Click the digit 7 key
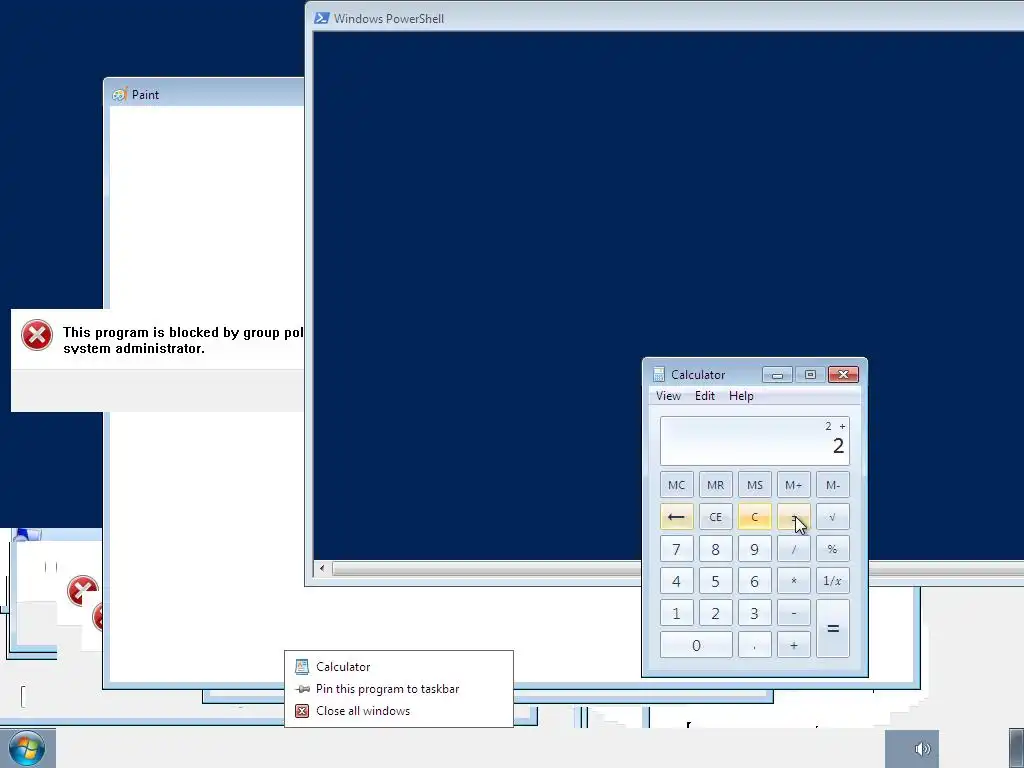The height and width of the screenshot is (768, 1024). pyautogui.click(x=677, y=549)
